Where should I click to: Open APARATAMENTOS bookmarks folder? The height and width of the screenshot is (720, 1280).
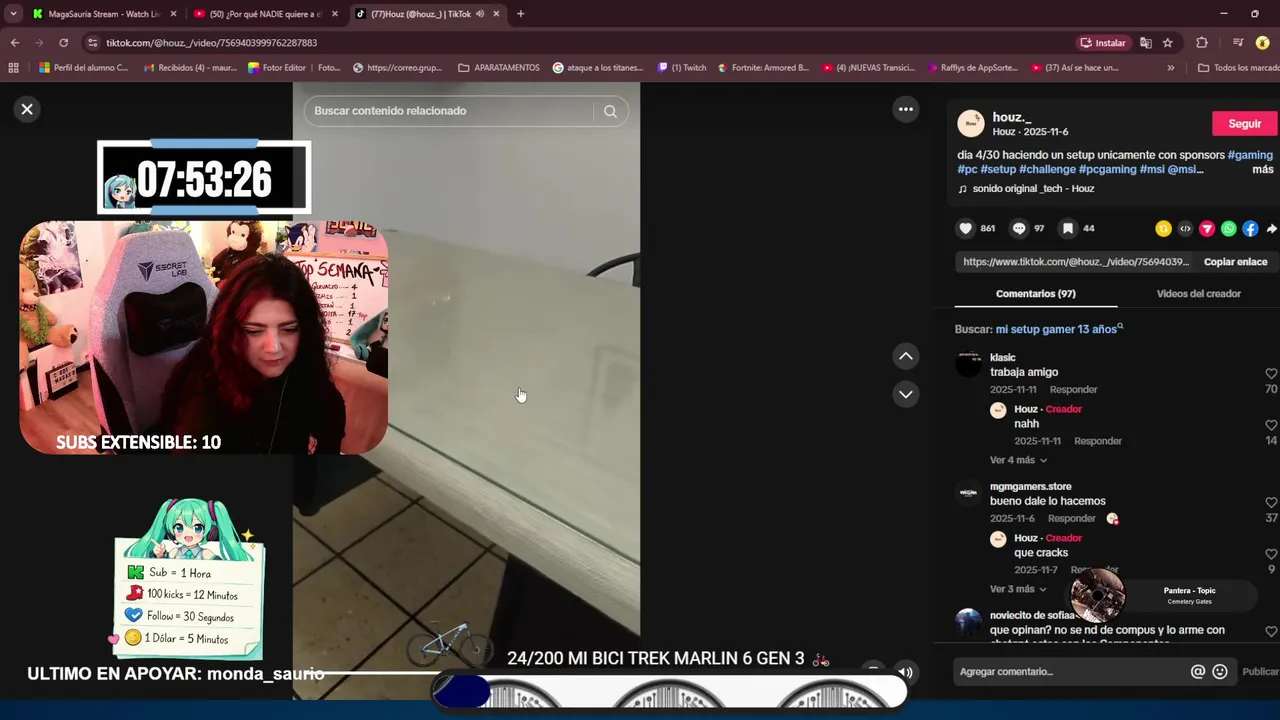(498, 68)
